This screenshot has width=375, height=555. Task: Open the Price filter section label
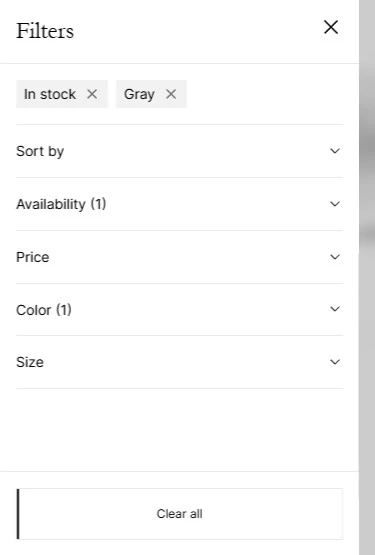pos(33,257)
